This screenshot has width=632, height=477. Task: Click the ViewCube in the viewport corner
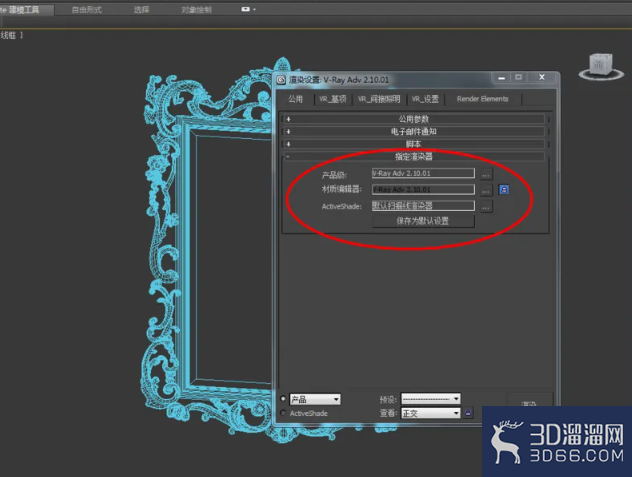coord(601,67)
